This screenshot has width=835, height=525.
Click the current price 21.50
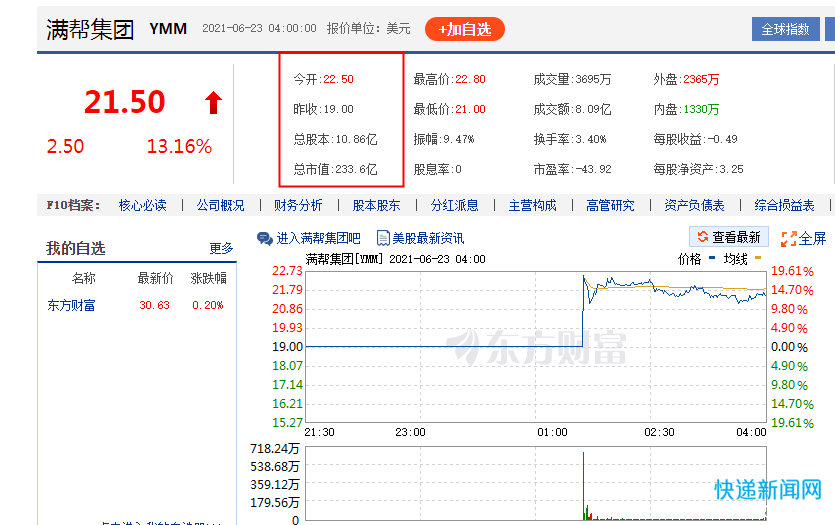coord(125,102)
